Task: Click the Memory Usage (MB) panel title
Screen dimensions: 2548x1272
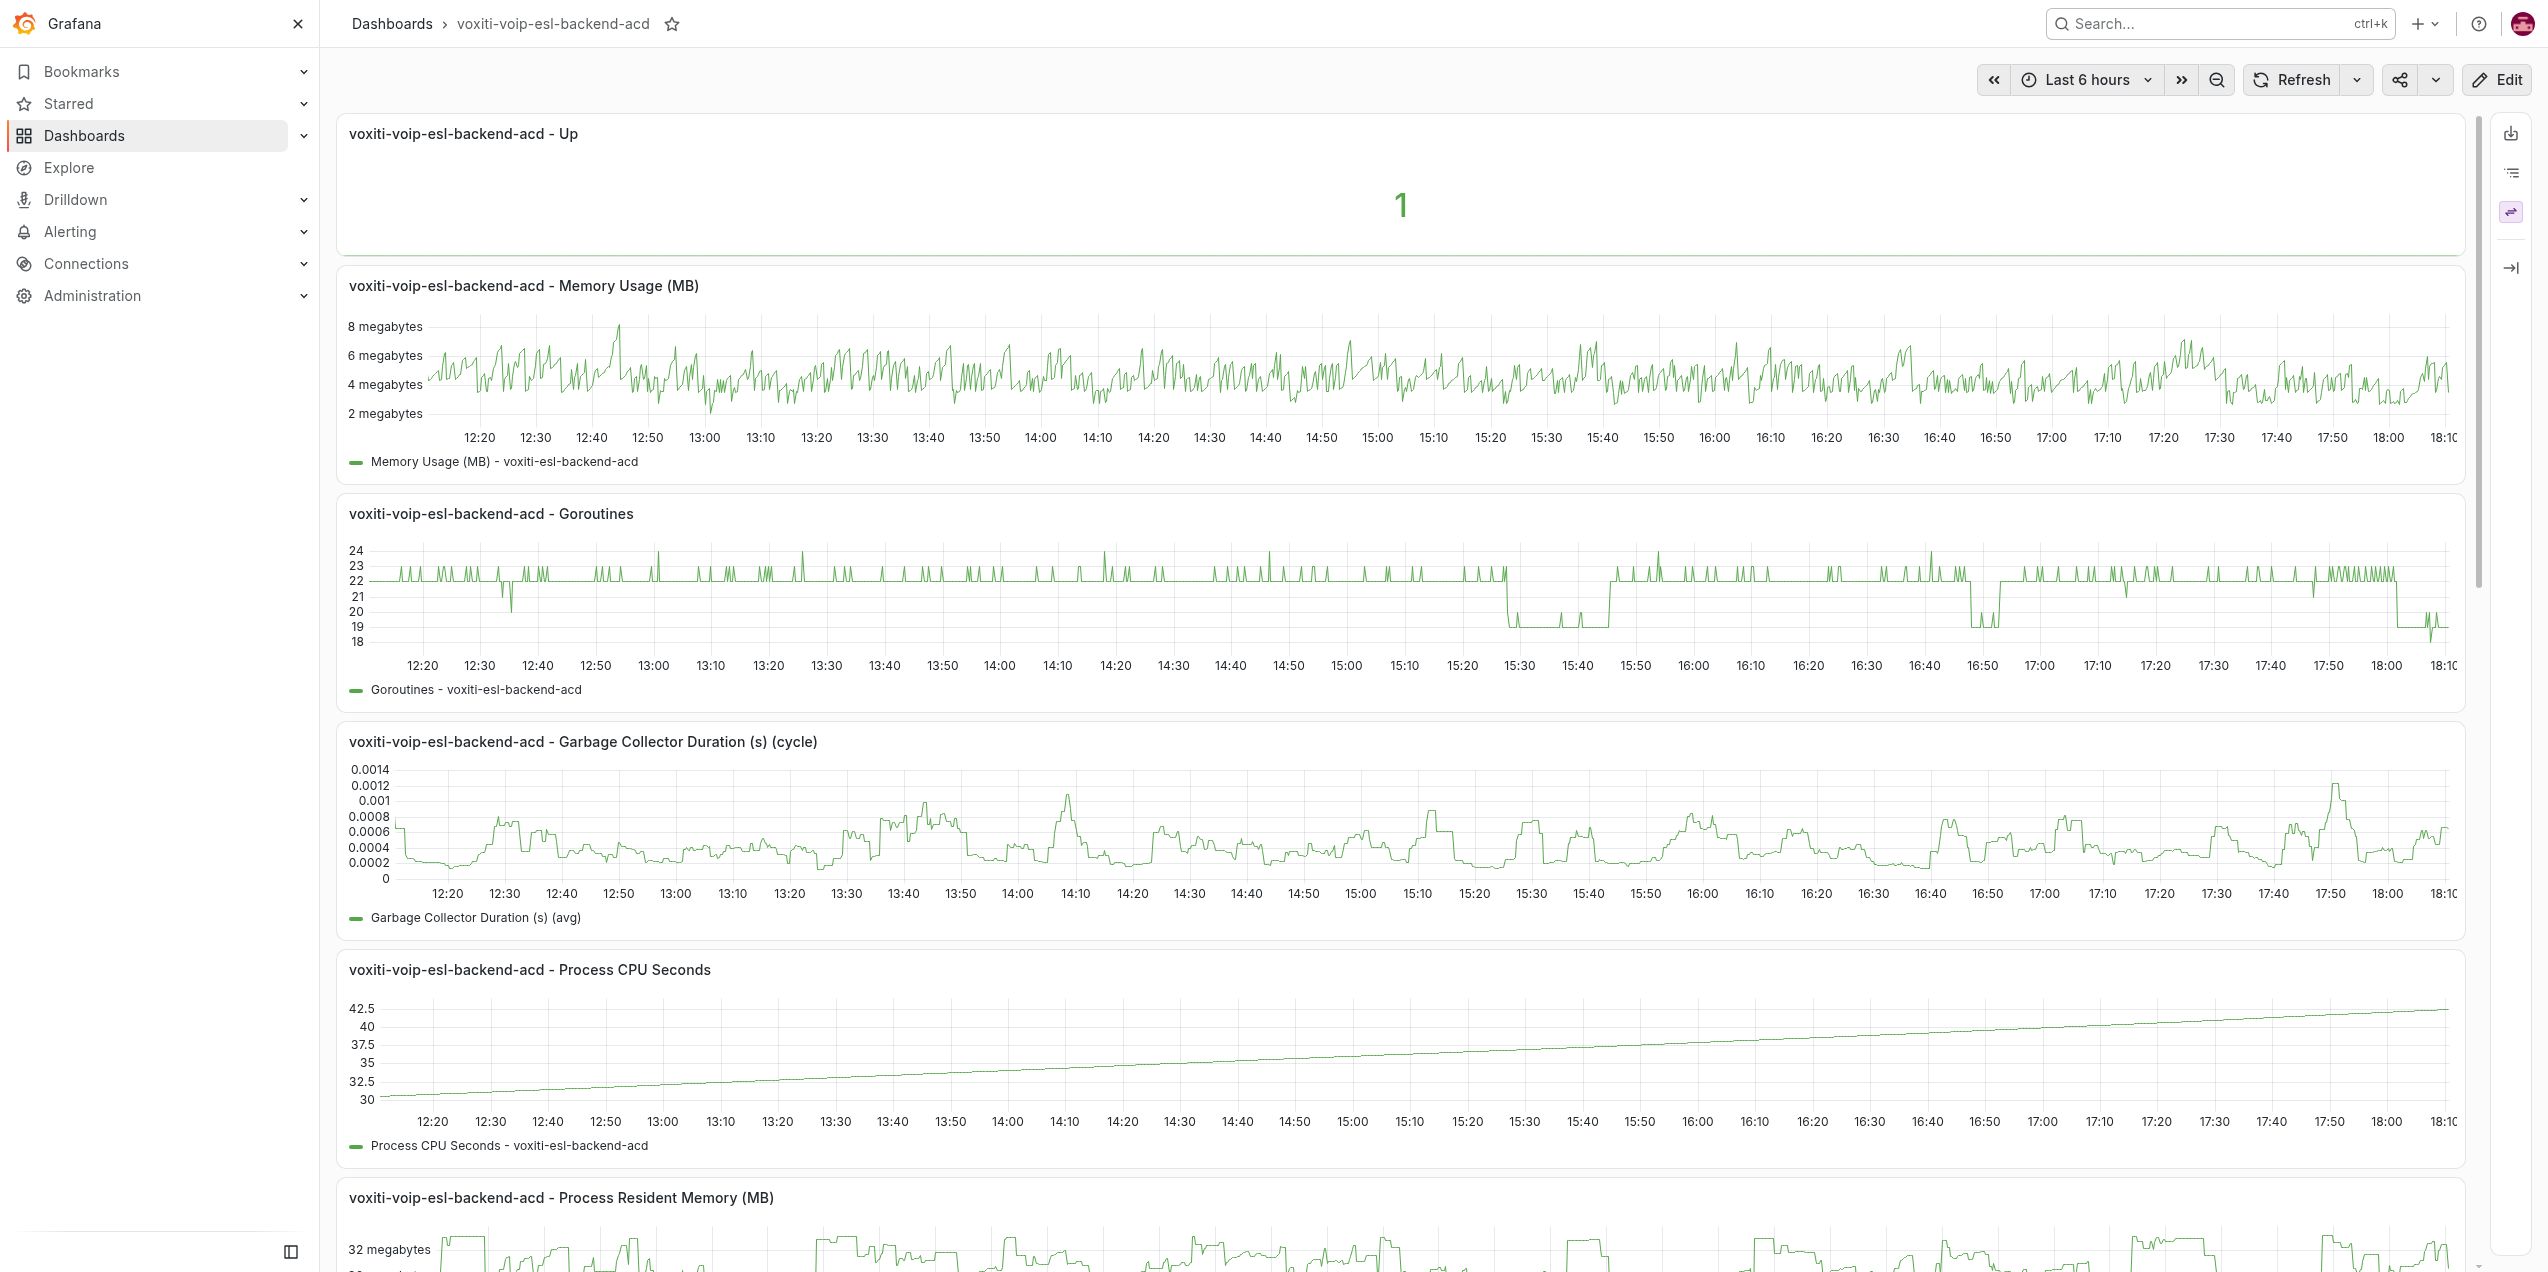Action: [x=524, y=286]
